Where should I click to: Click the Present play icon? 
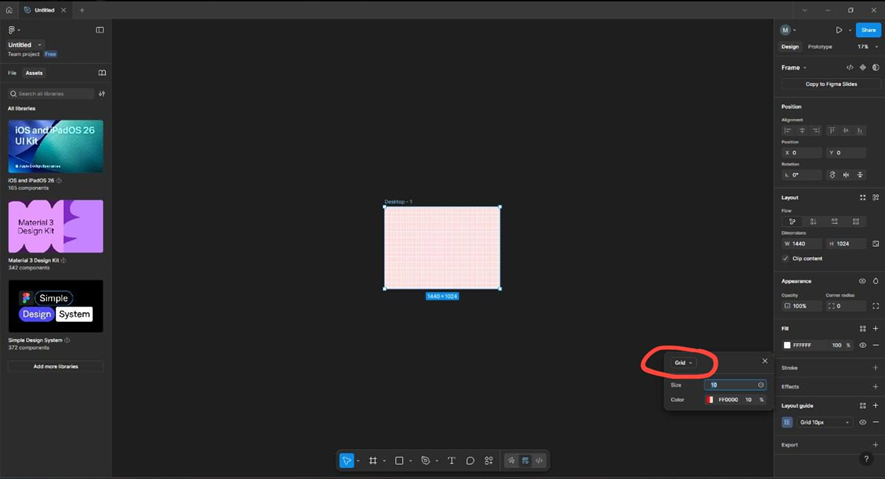point(839,30)
